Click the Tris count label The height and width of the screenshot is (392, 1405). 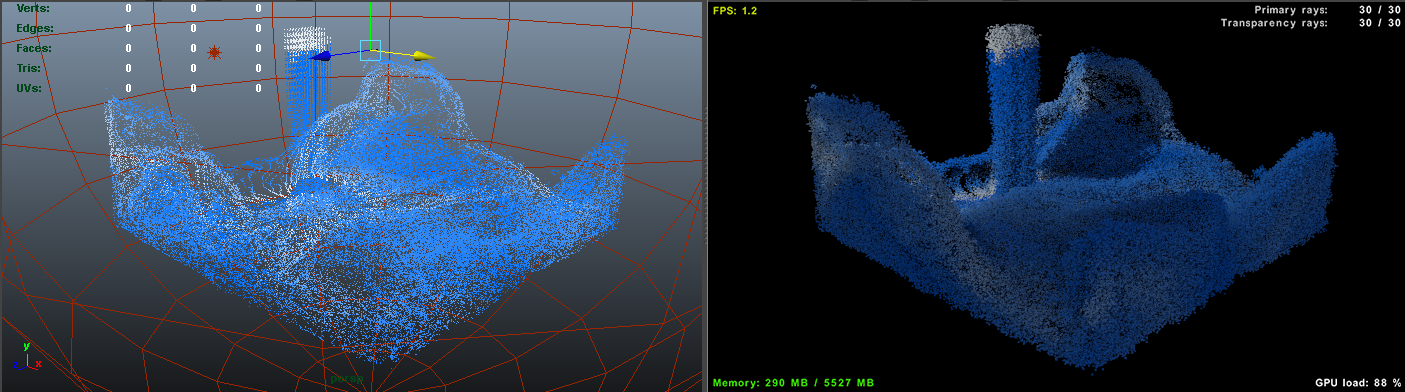point(28,68)
